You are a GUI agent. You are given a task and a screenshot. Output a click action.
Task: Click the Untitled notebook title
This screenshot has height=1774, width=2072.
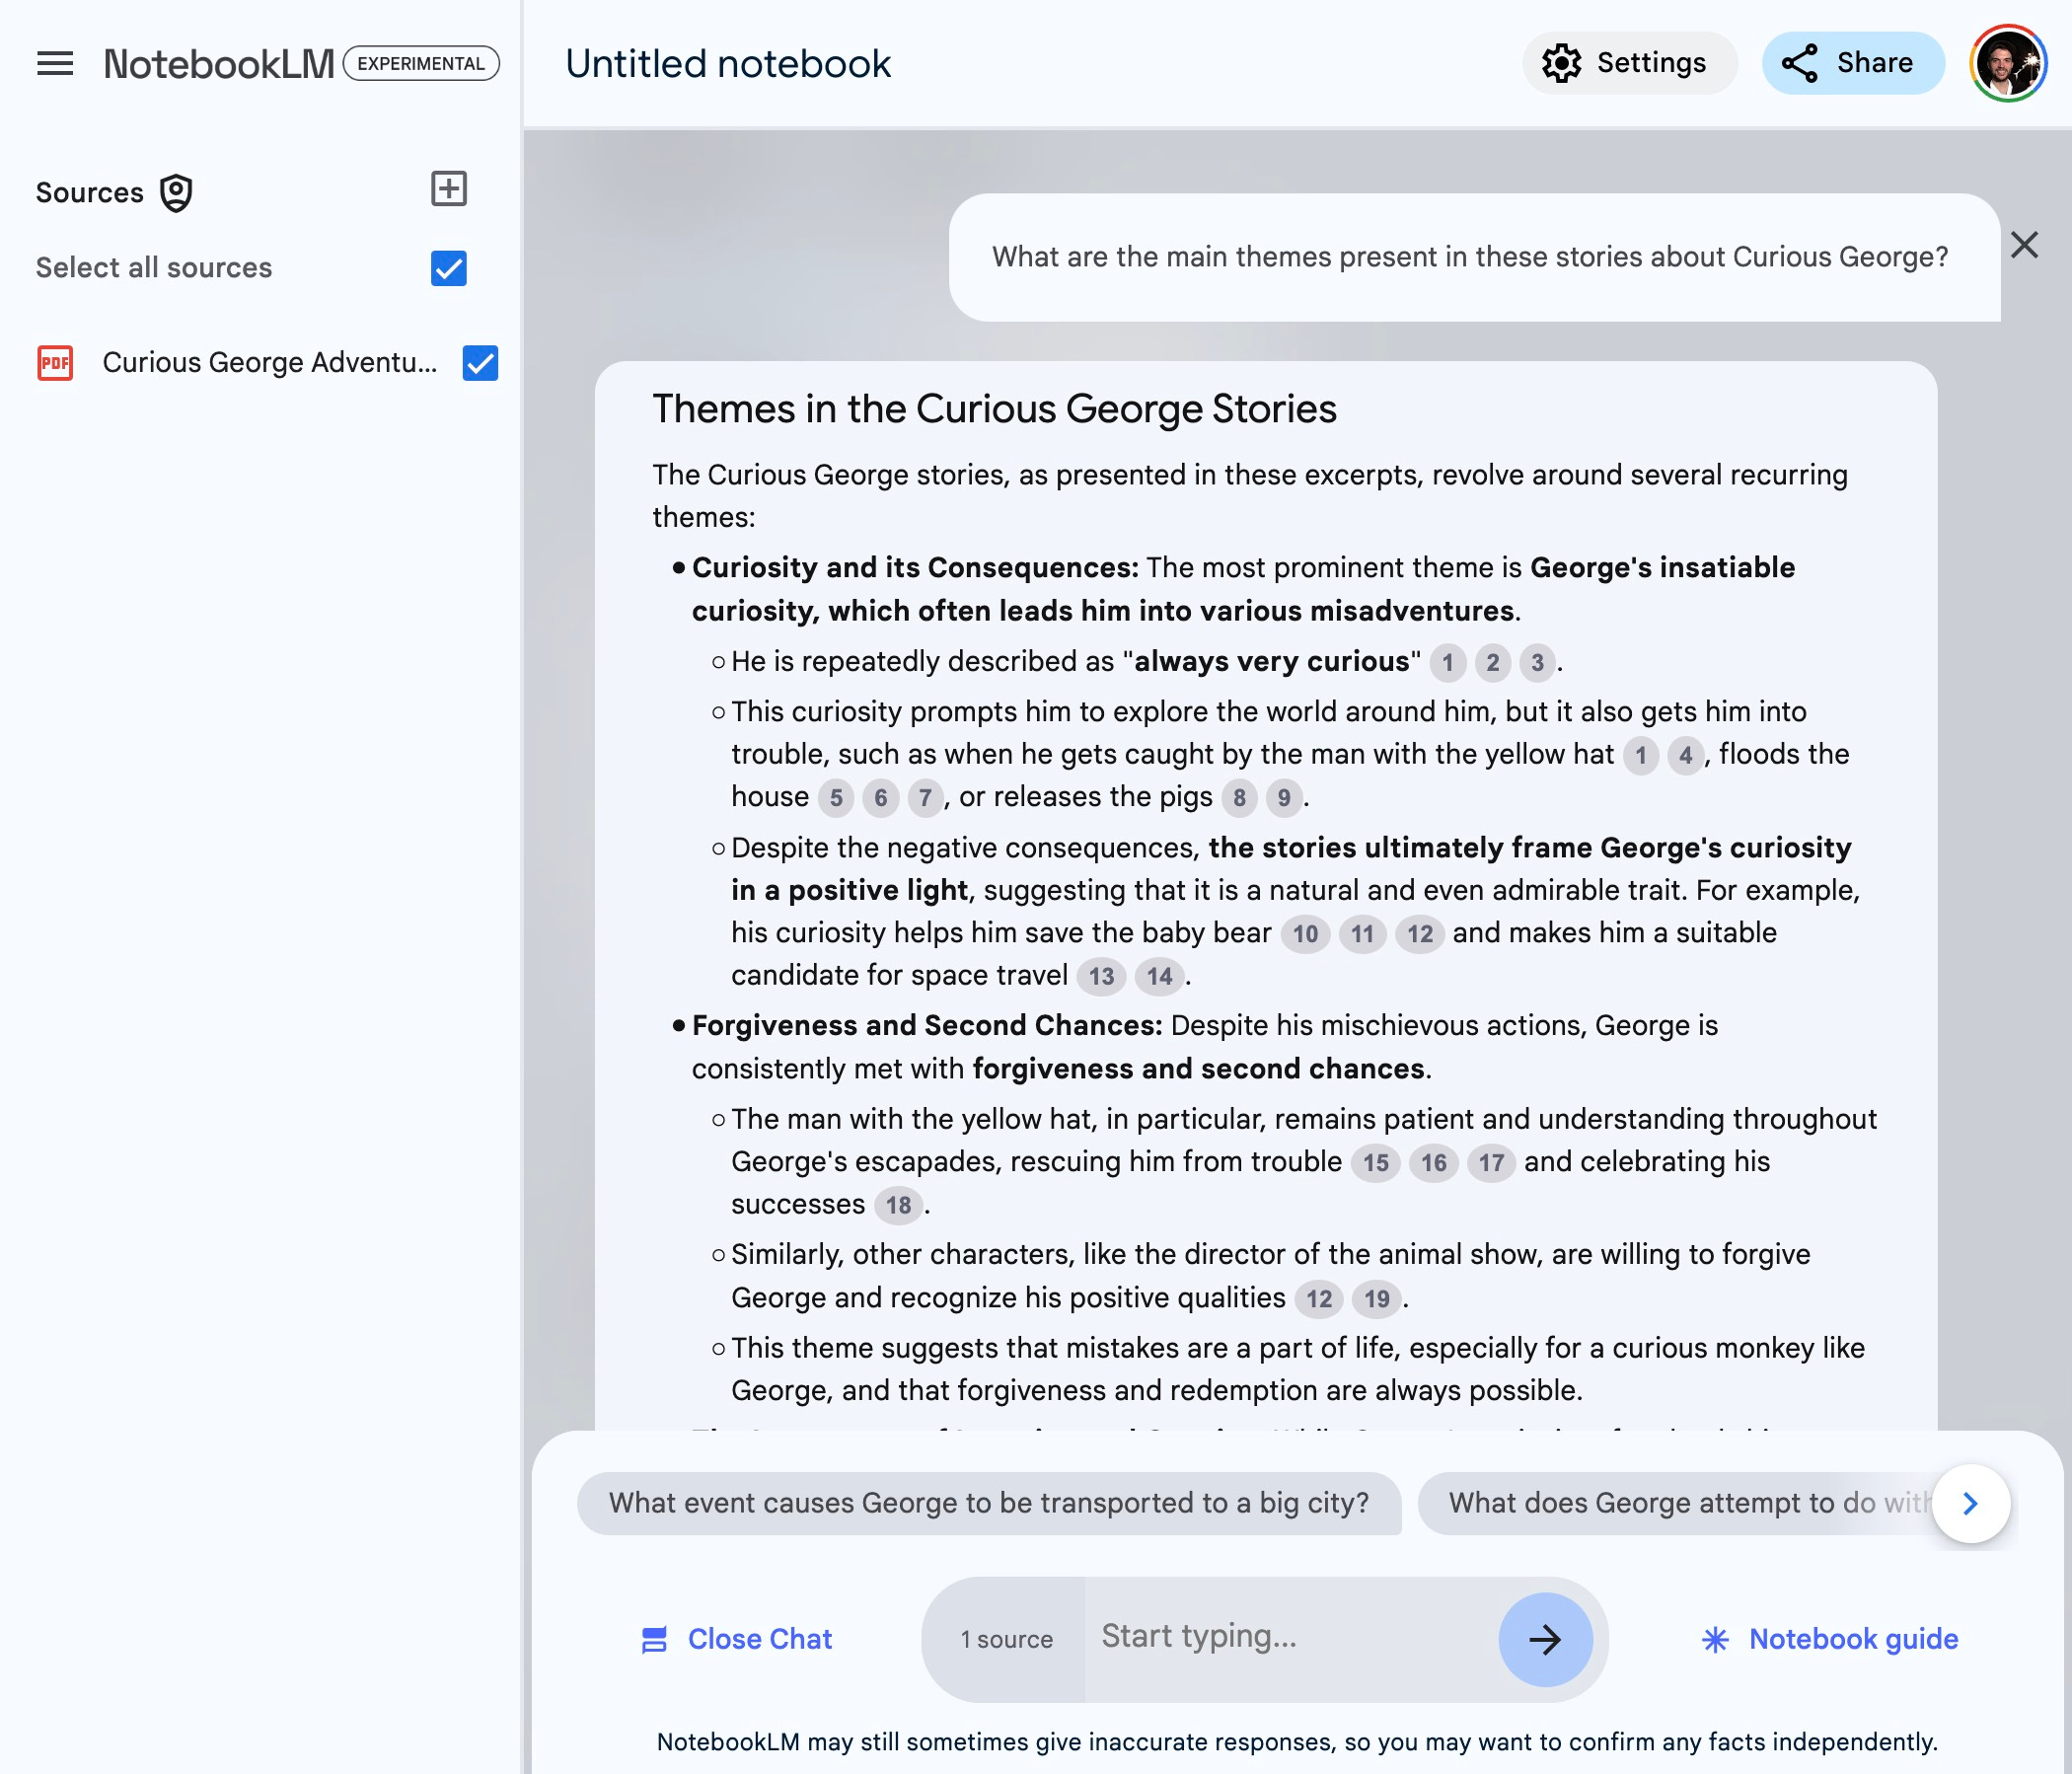coord(728,64)
